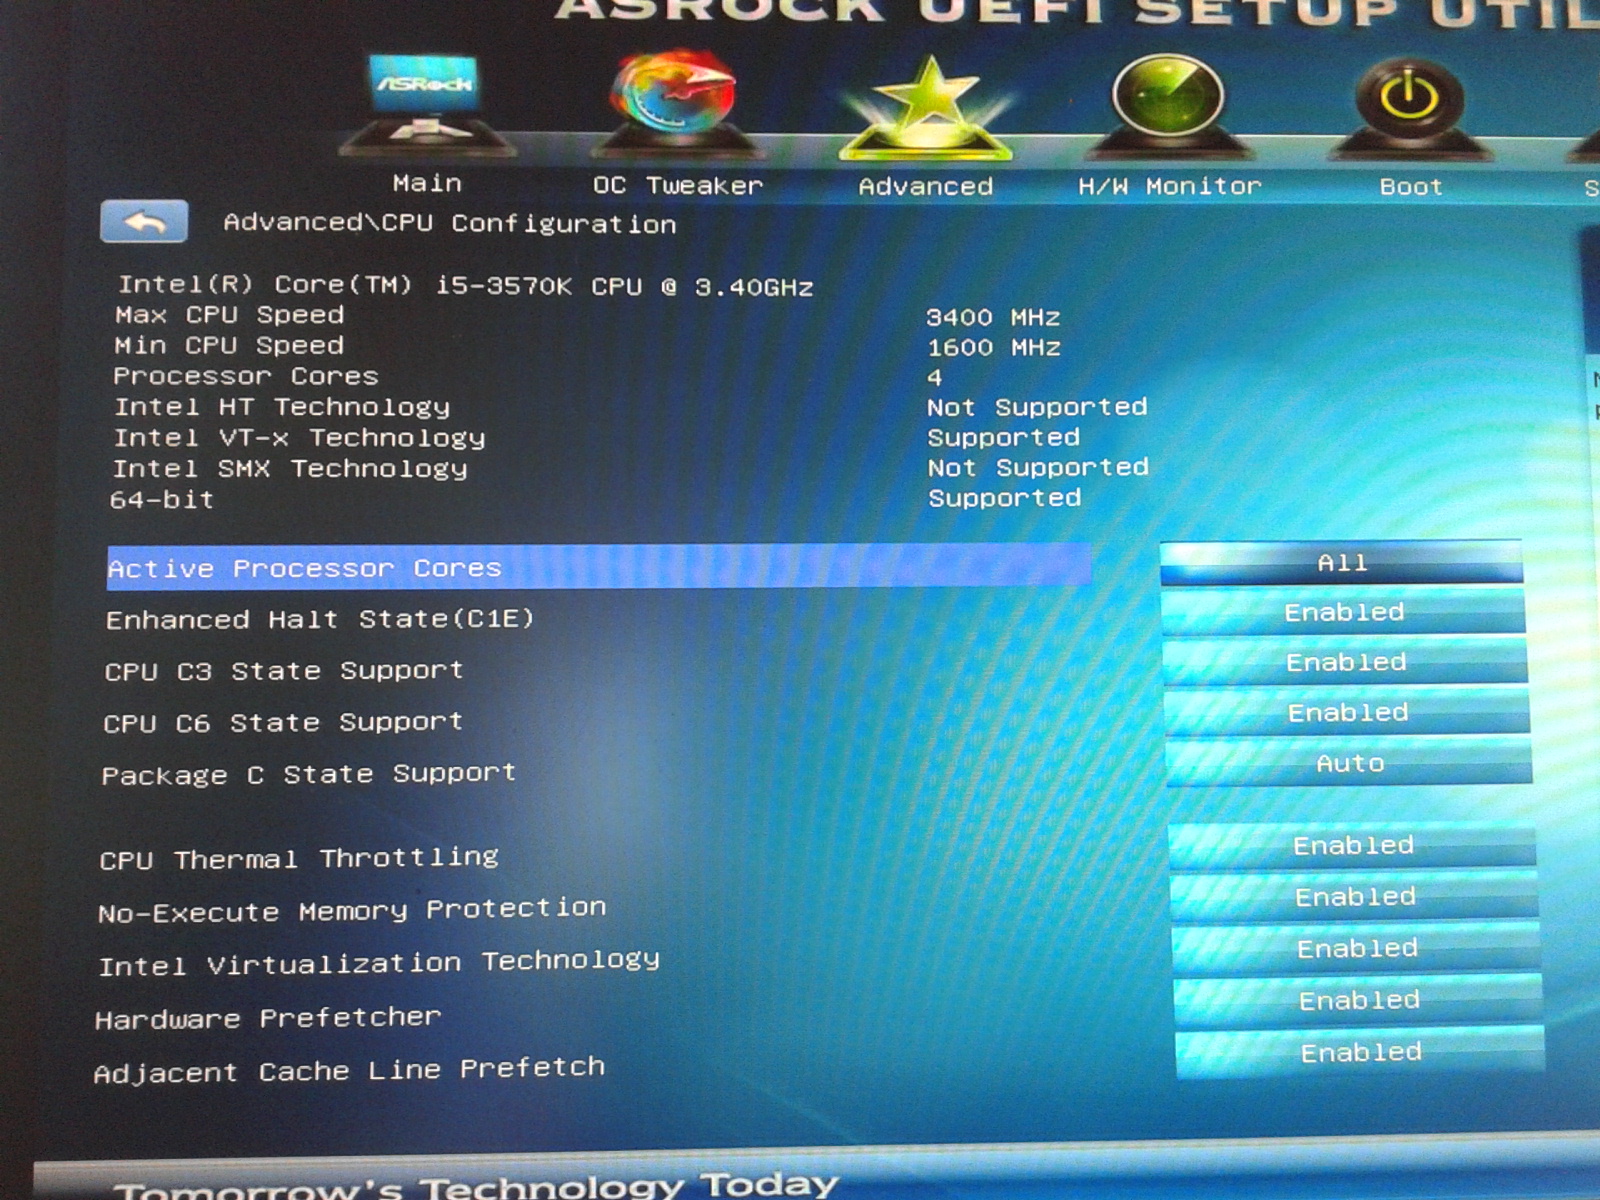The width and height of the screenshot is (1600, 1200).
Task: Click Intel HT Technology 'Not Supported' value
Action: click(1037, 407)
